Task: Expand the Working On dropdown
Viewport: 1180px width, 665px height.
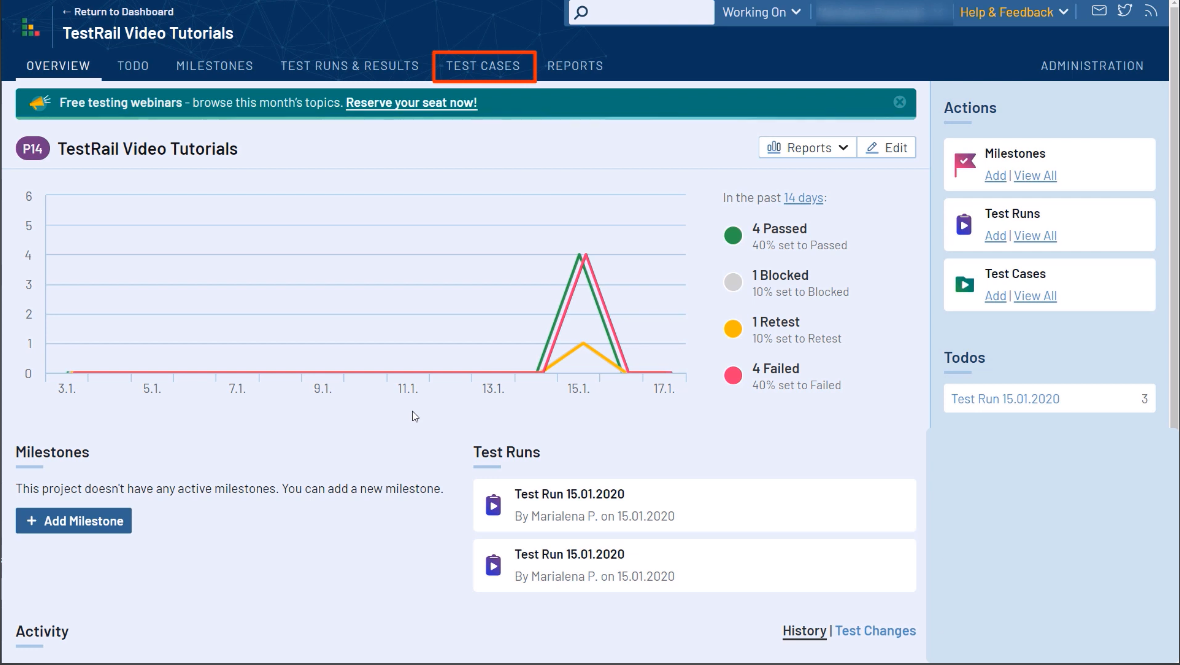Action: tap(761, 12)
